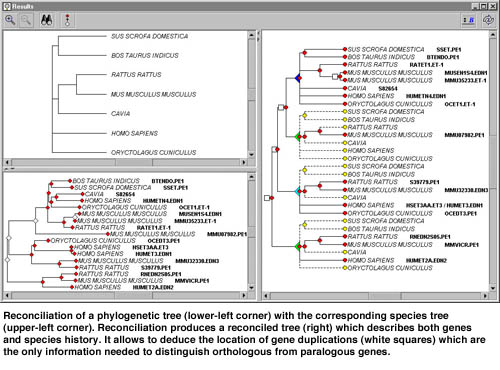The width and height of the screenshot is (500, 370).
Task: Click white duplication square near MUSEN154.EDN1
Action: coord(335,77)
